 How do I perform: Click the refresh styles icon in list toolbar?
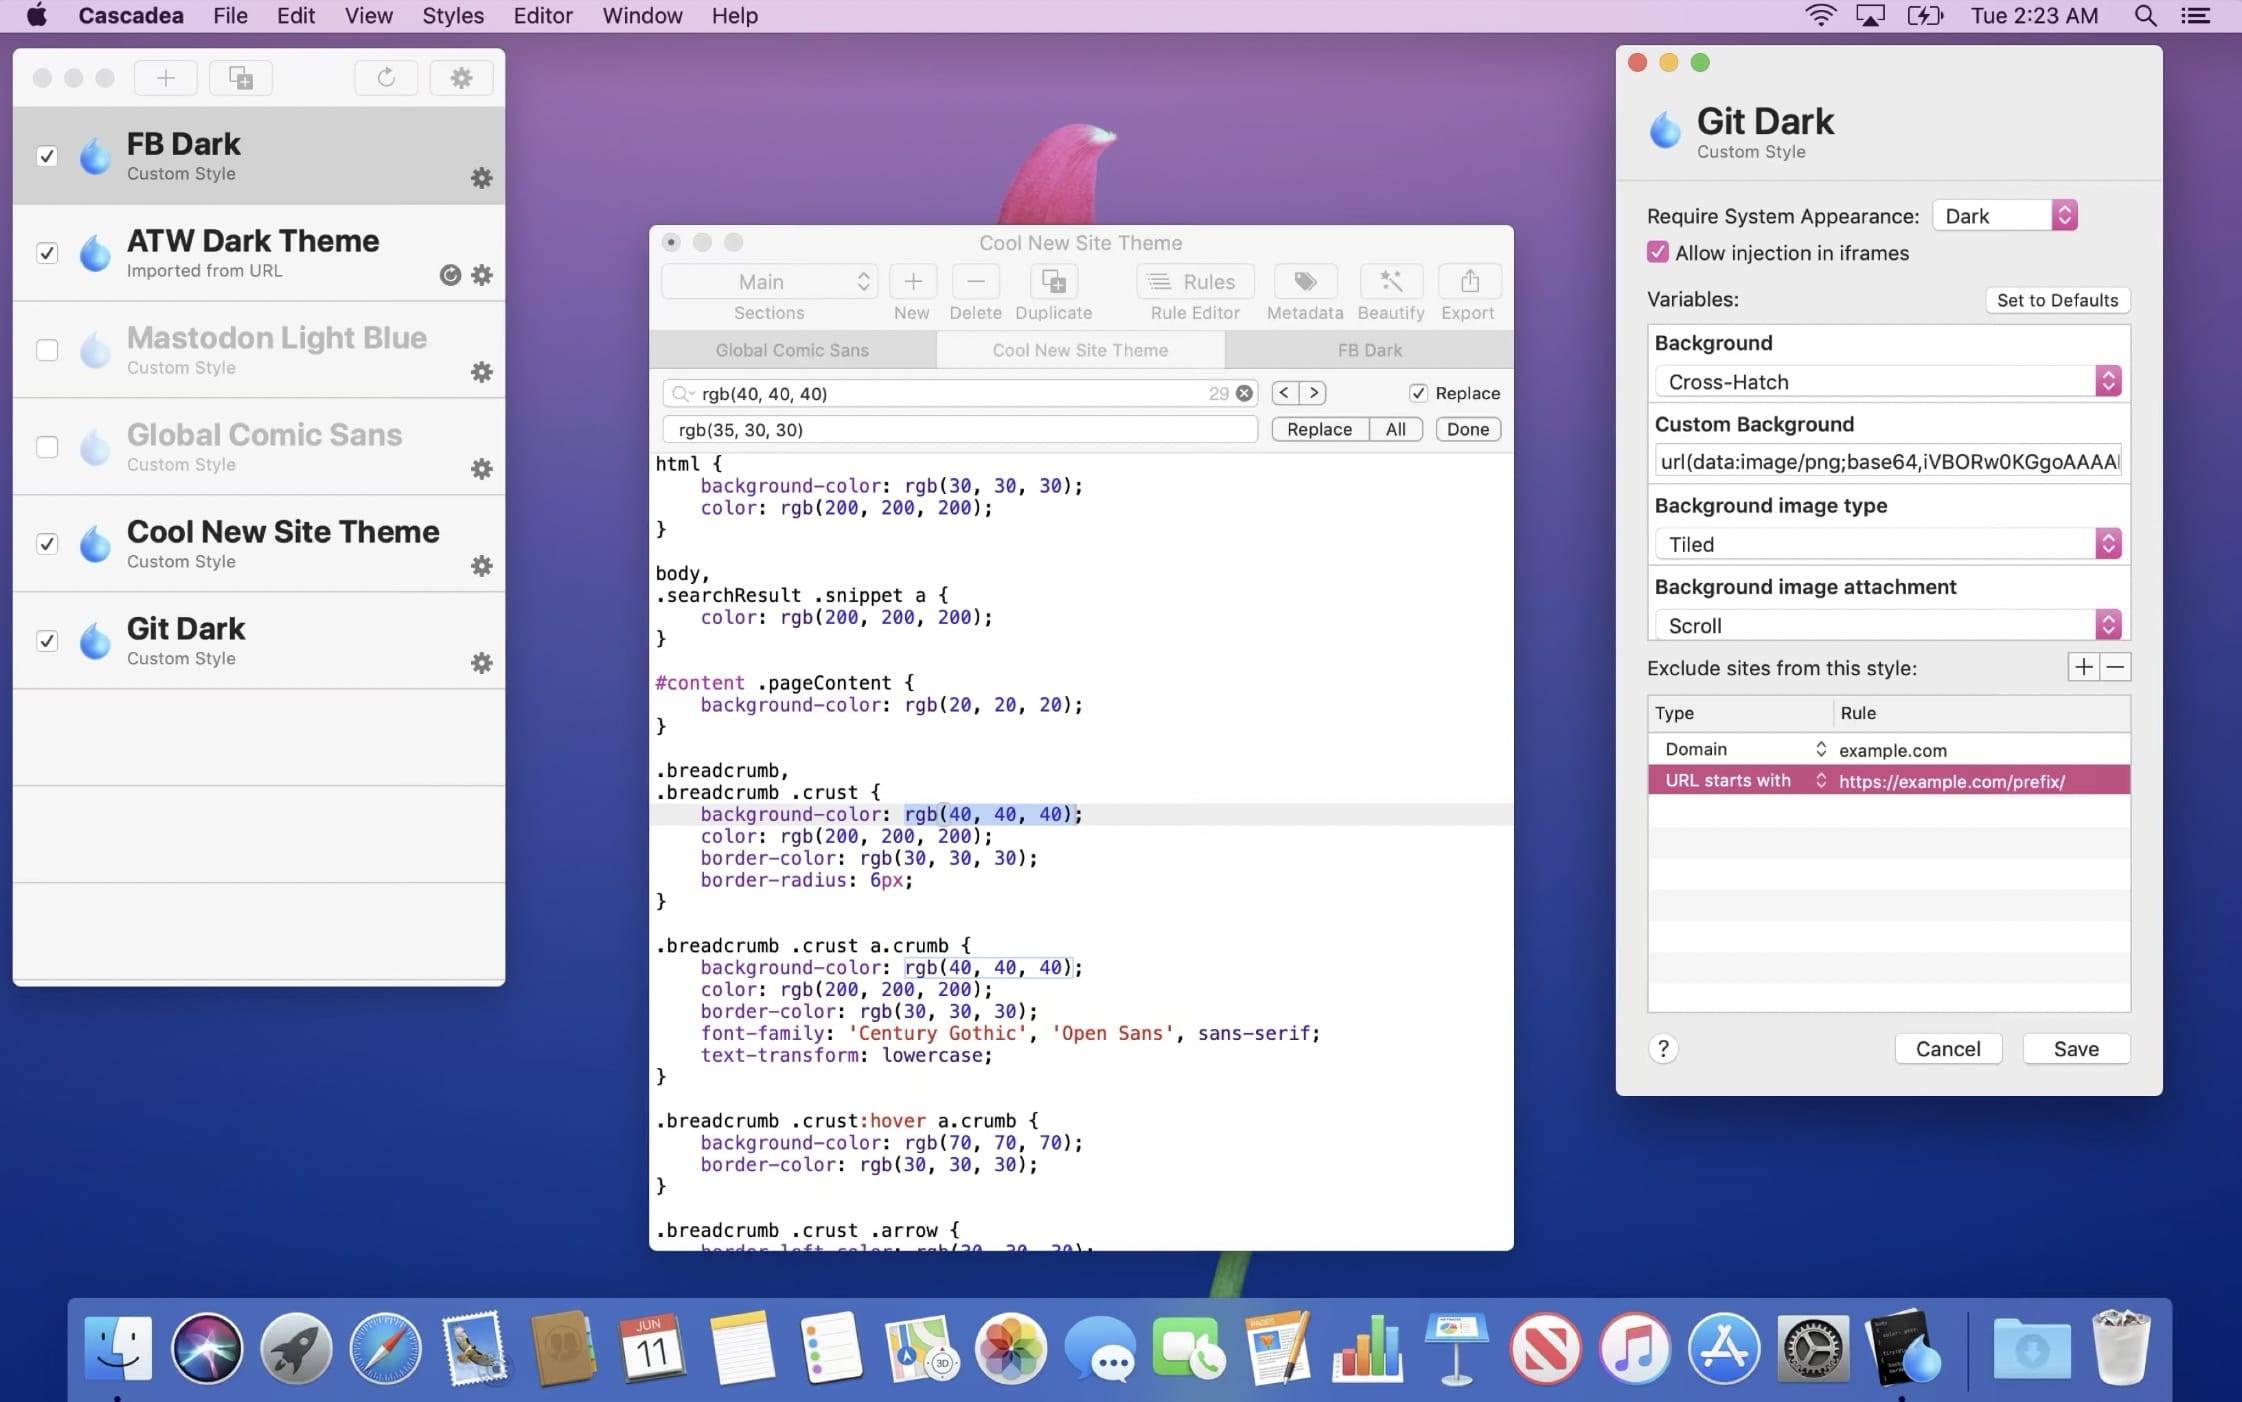(x=386, y=77)
